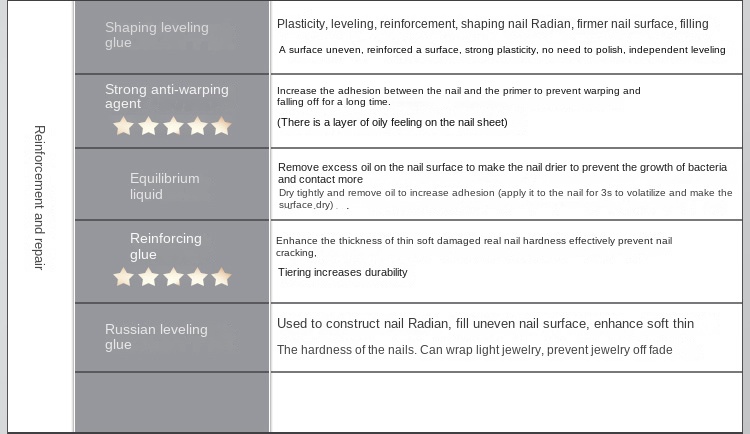The height and width of the screenshot is (434, 750).
Task: Click the 'Tiering increases durability' text
Action: tap(342, 272)
